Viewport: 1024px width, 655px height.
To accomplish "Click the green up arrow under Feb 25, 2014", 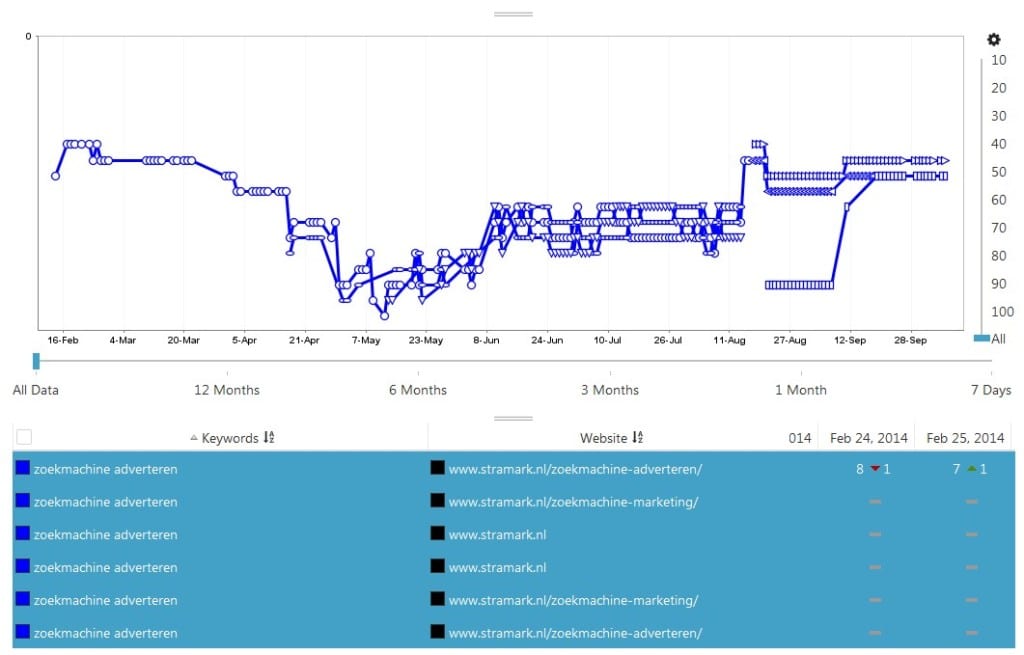I will point(972,469).
